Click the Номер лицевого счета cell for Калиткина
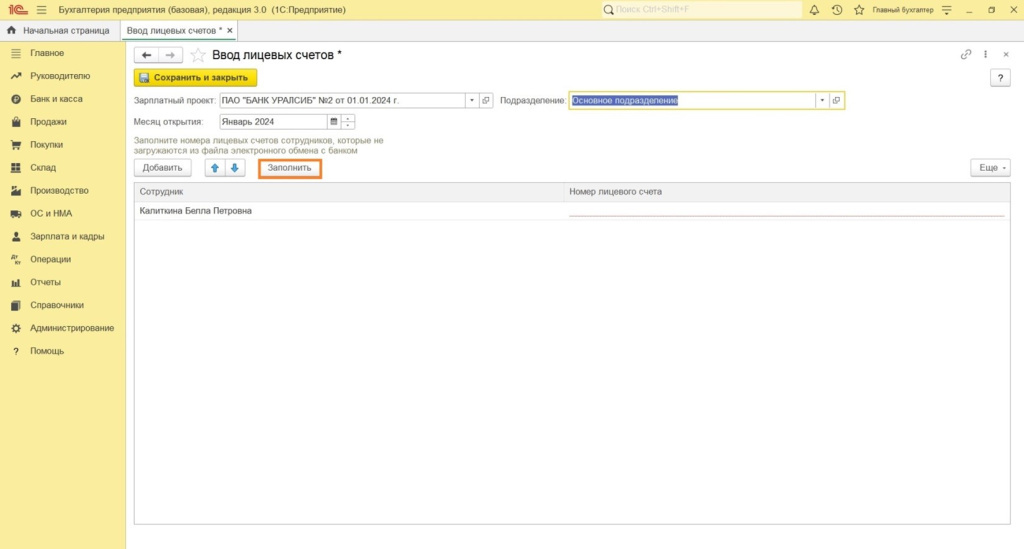 785,211
